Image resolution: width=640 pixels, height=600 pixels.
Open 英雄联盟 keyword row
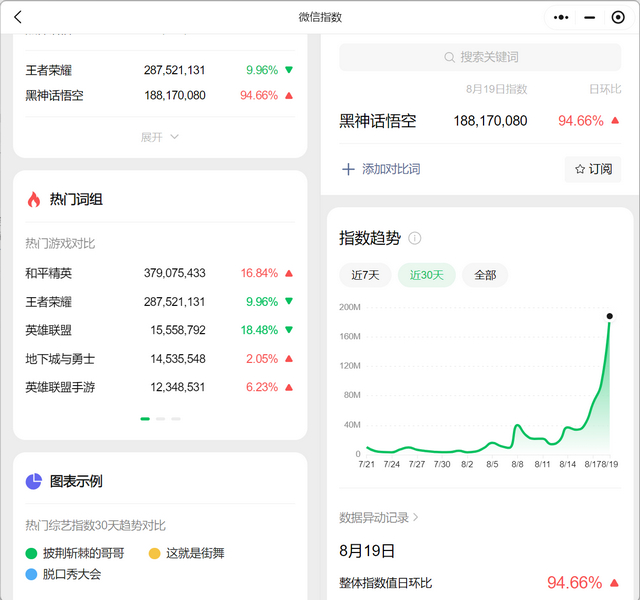coord(49,330)
